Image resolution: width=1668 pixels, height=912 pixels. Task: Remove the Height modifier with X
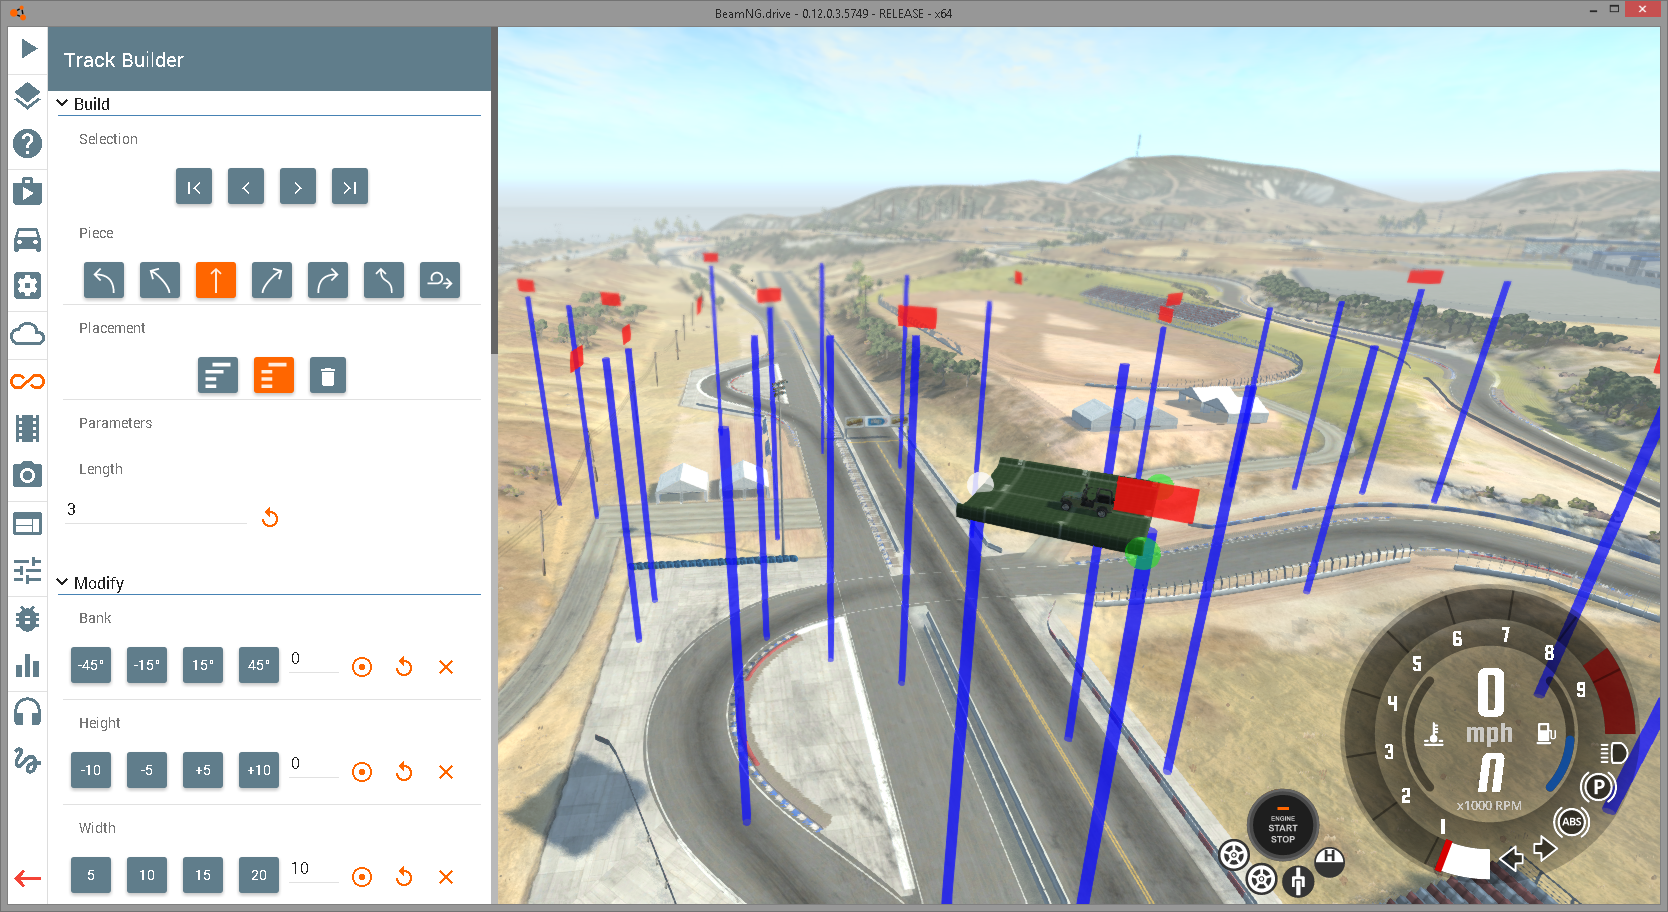pyautogui.click(x=446, y=772)
